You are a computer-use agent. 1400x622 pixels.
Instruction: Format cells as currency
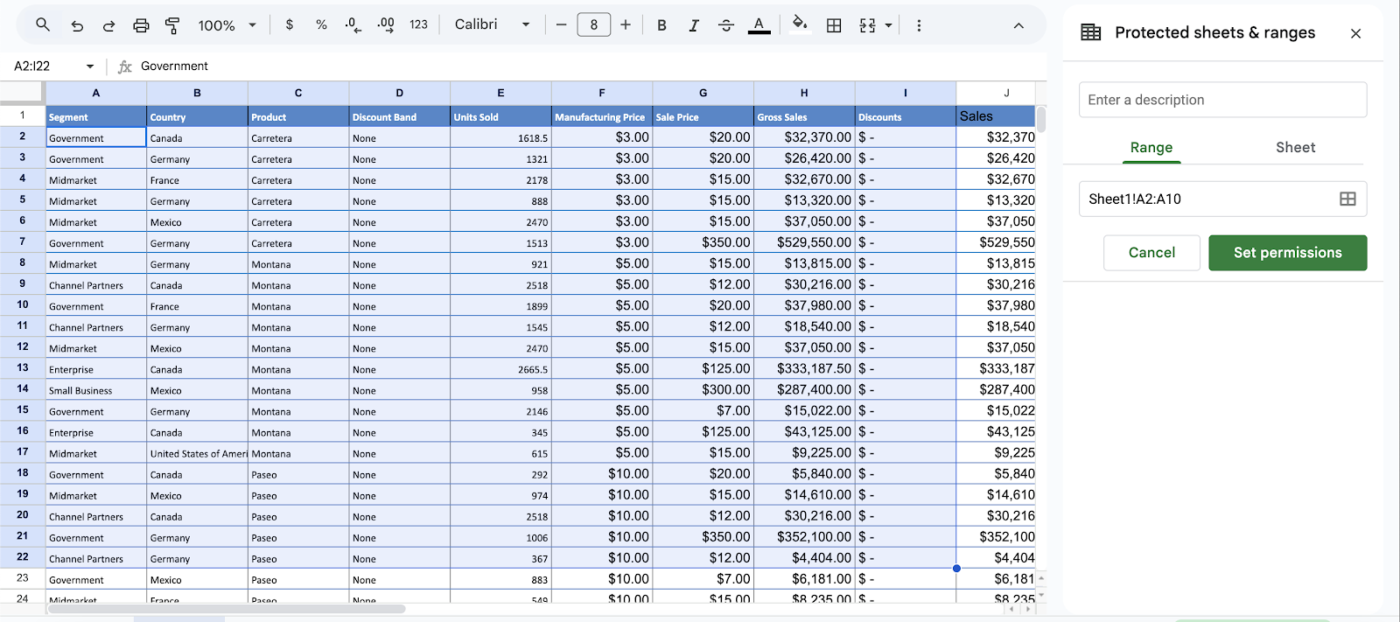pos(289,25)
